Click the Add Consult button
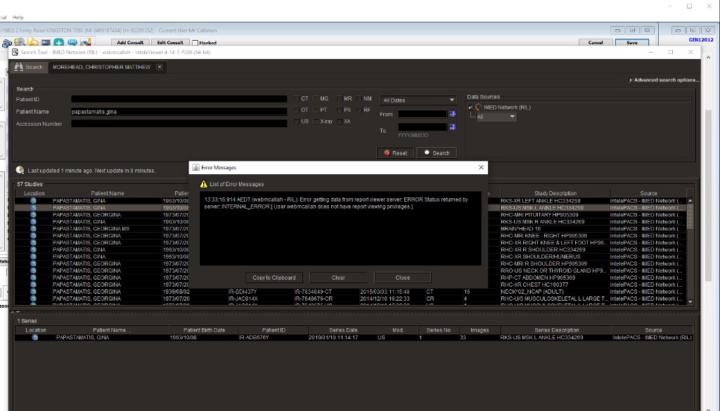 tap(130, 43)
